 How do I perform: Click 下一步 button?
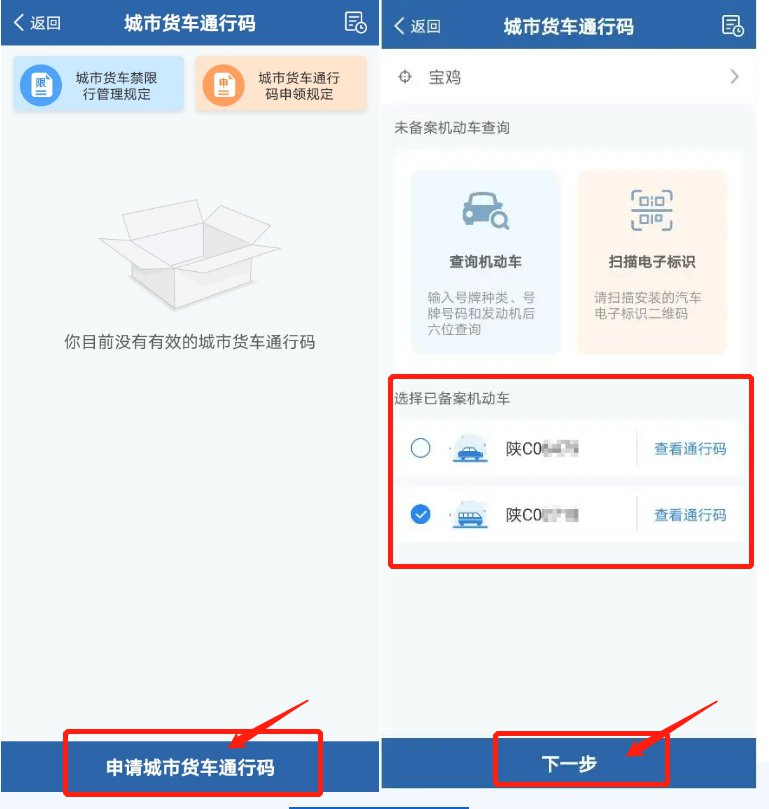point(569,763)
